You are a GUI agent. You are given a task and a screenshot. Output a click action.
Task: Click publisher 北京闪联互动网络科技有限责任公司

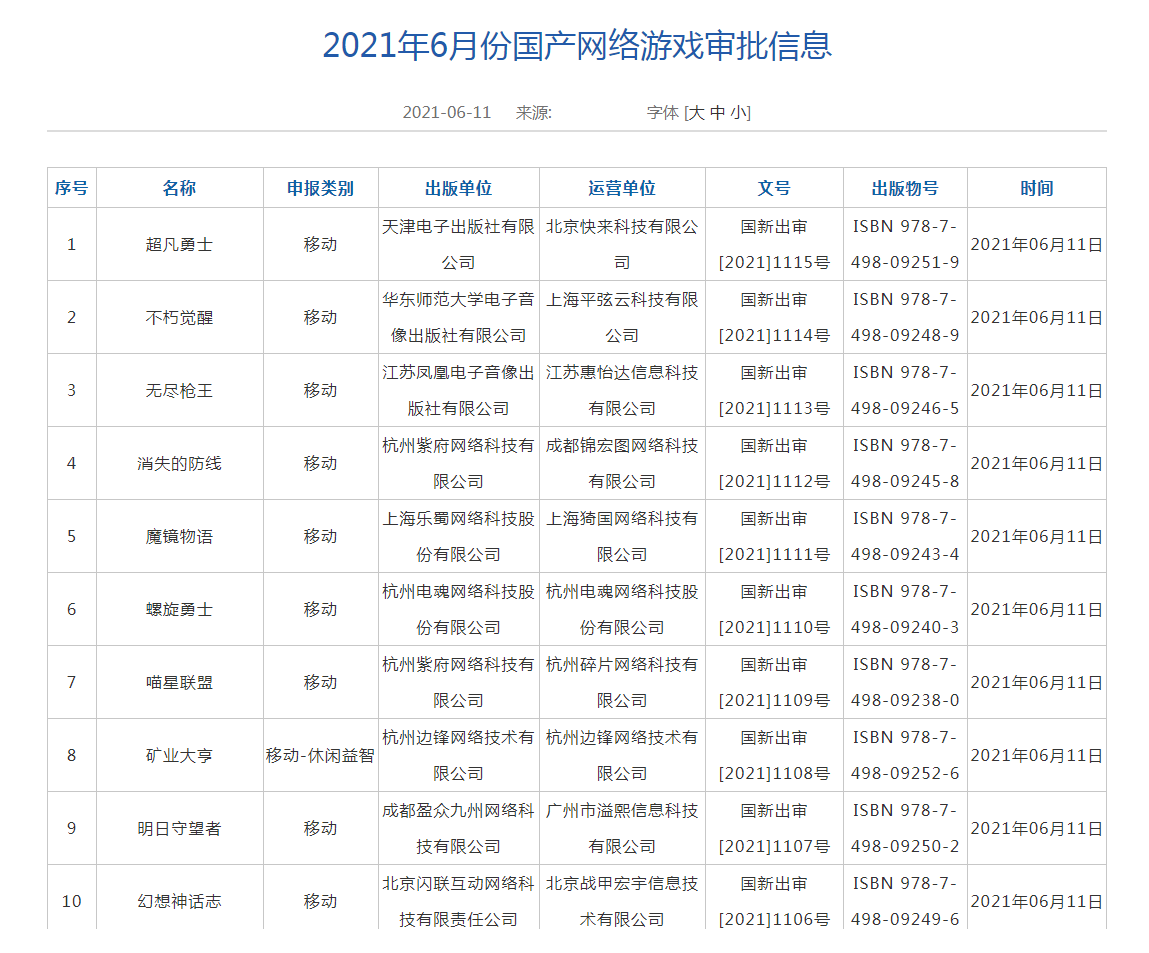coord(459,902)
